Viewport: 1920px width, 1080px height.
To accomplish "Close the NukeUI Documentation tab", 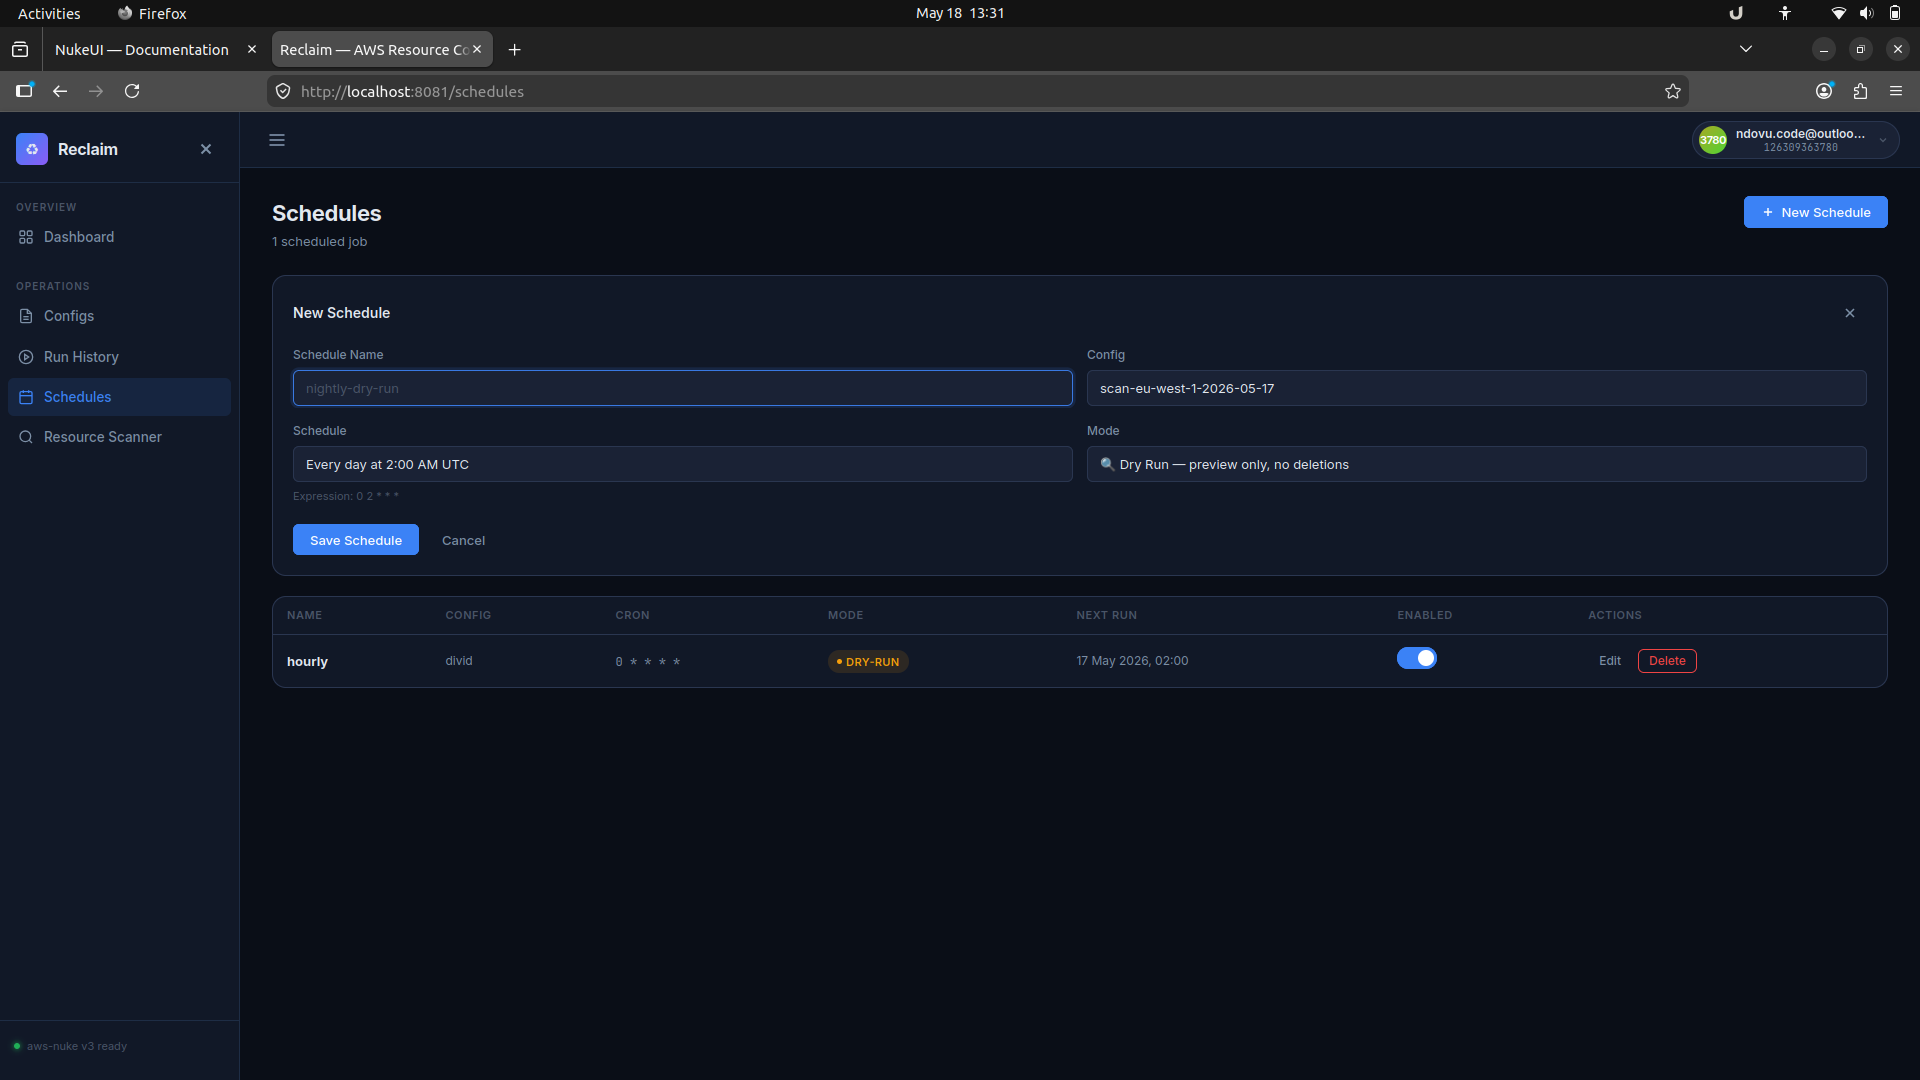I will [252, 49].
